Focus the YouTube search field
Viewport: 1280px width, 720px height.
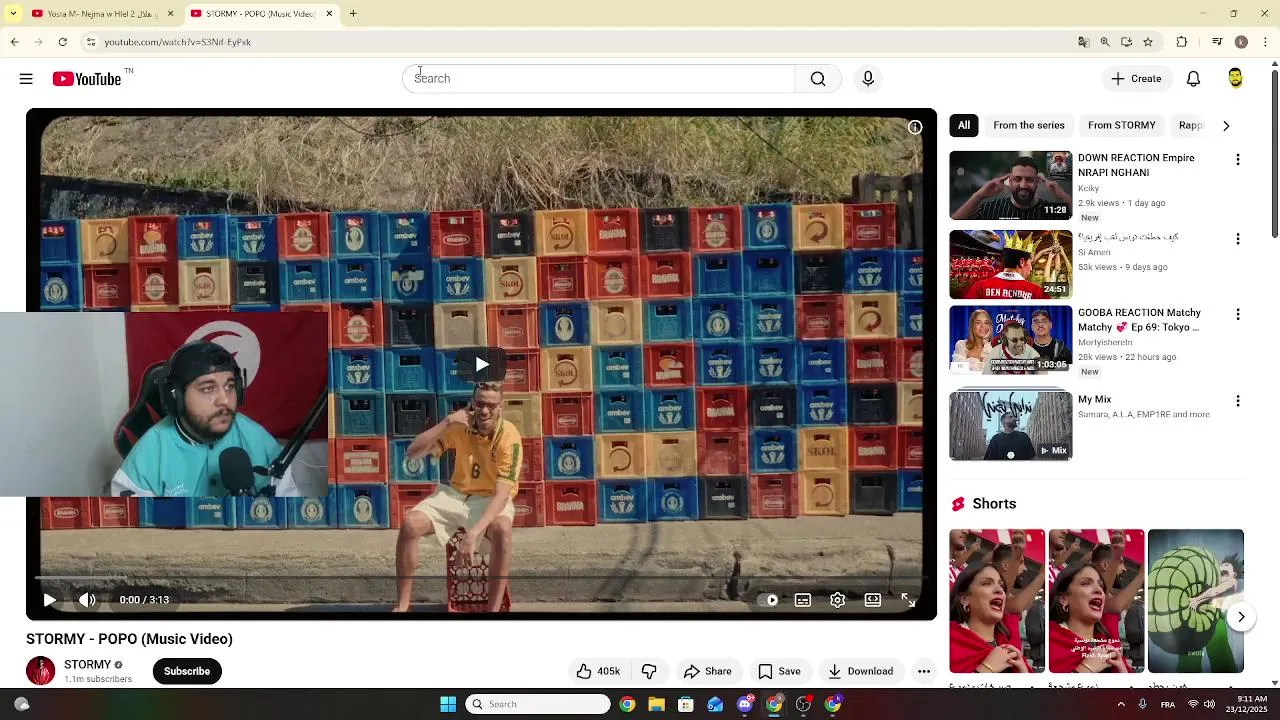tap(598, 79)
